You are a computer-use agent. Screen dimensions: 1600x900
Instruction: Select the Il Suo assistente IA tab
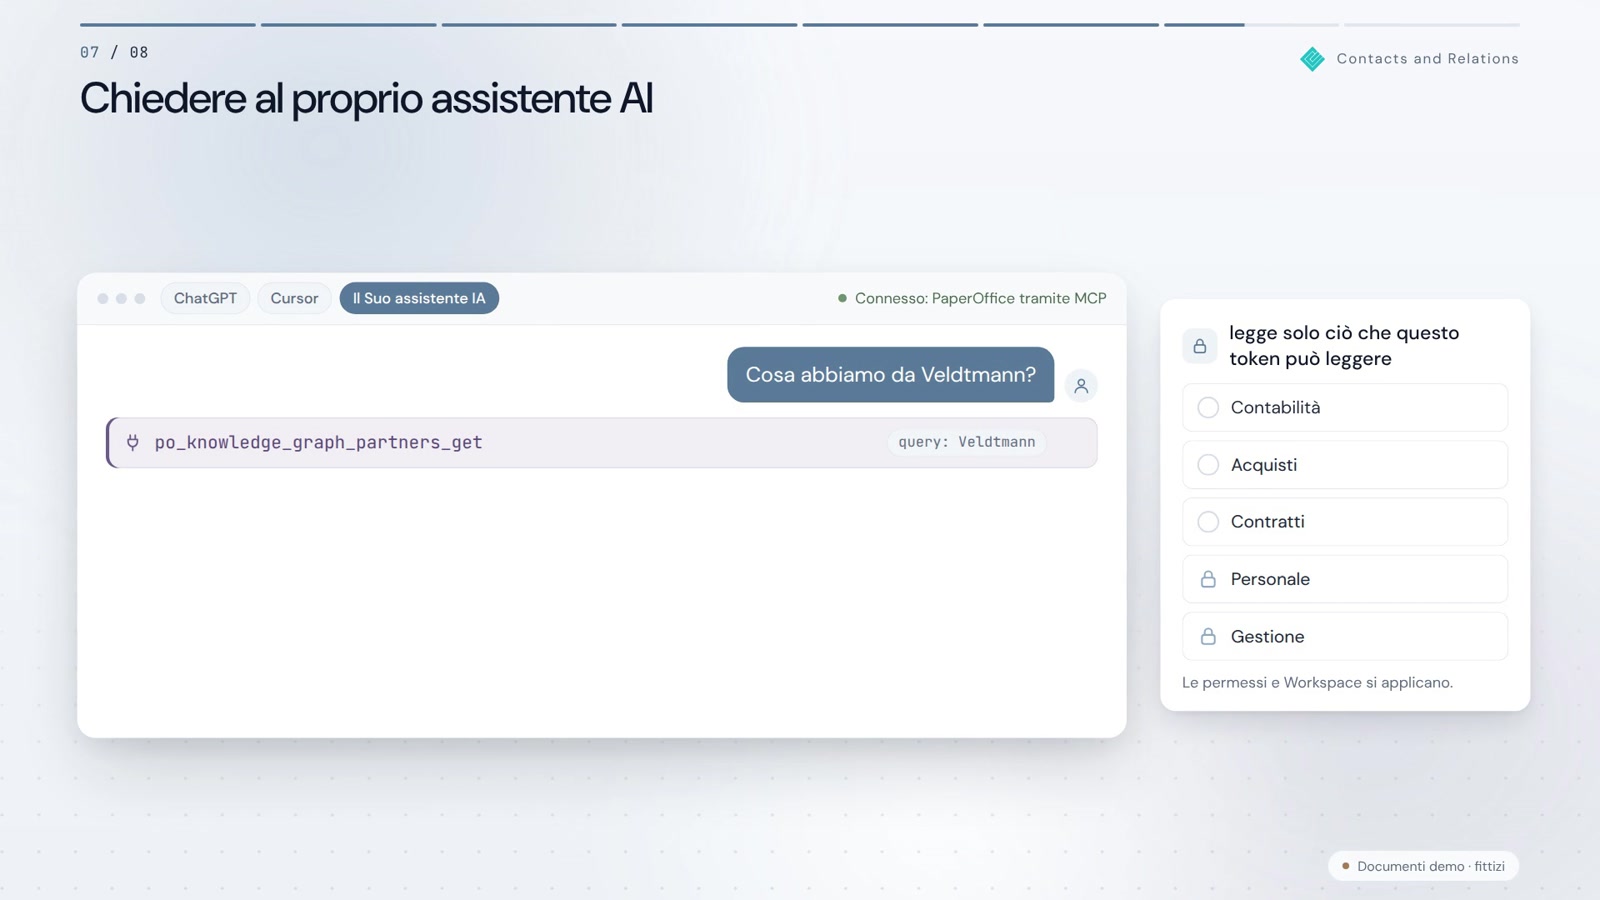[x=419, y=298]
